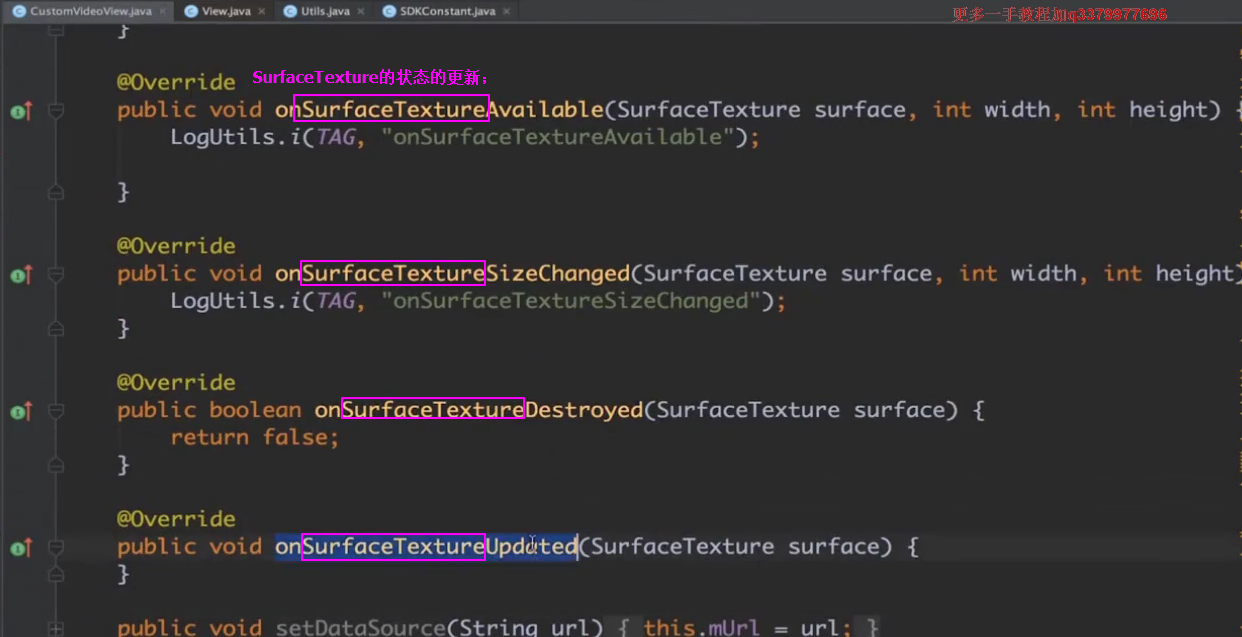
Task: Collapse the onSurfaceTextureAvailable method fold
Action: click(56, 111)
